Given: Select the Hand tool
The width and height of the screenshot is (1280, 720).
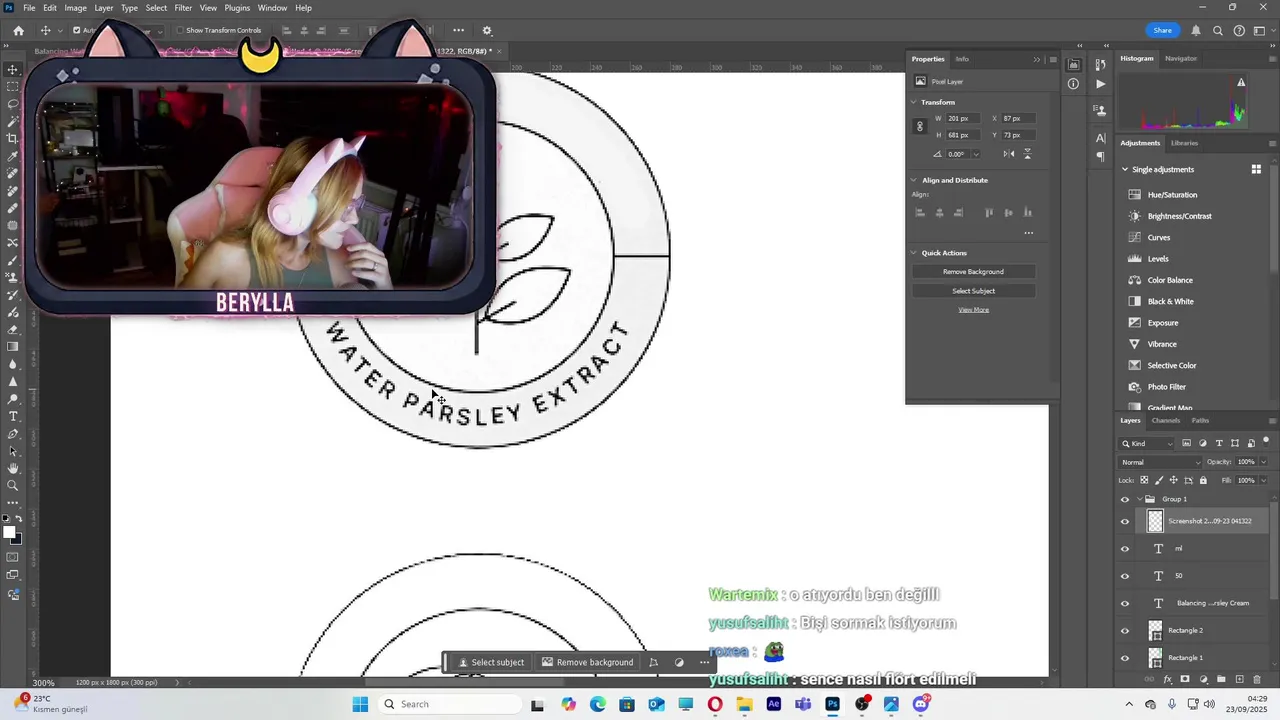Looking at the screenshot, I should pos(13,468).
